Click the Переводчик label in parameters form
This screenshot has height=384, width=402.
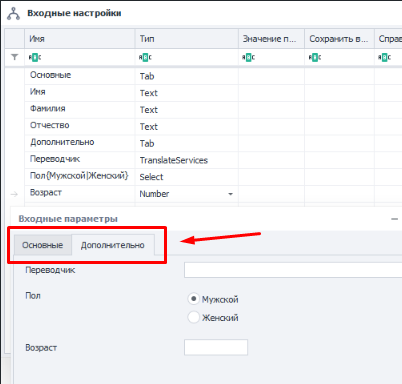(50, 270)
